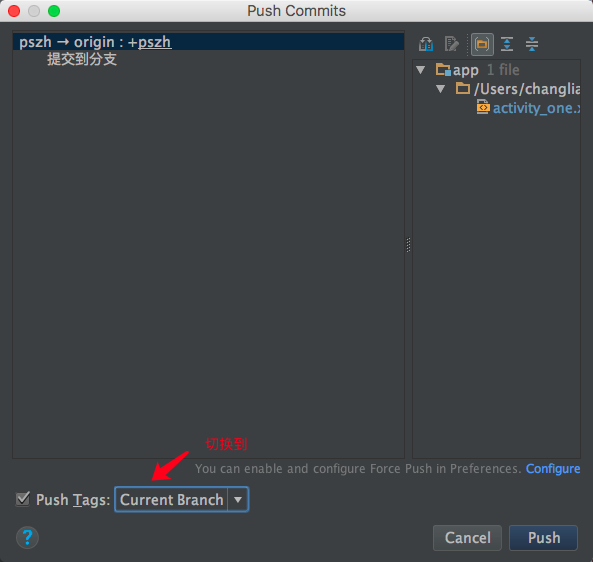
Task: Edit the underlined +pszh target branch
Action: coord(154,42)
